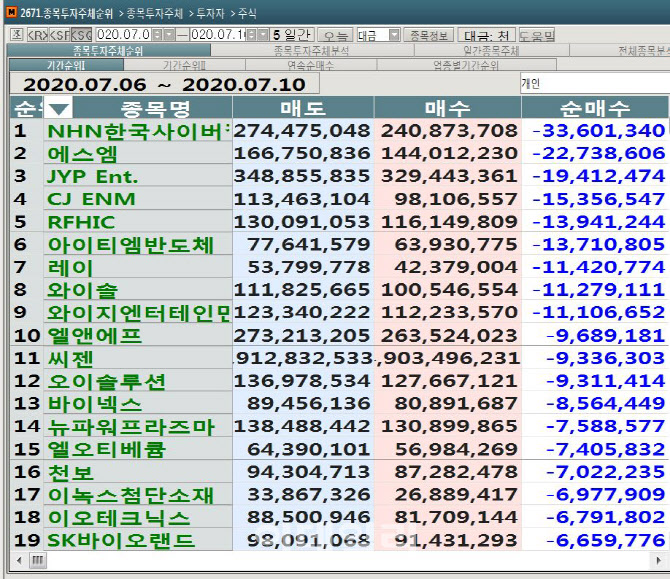Switch to the 종목투자주체순위 tab

point(109,50)
